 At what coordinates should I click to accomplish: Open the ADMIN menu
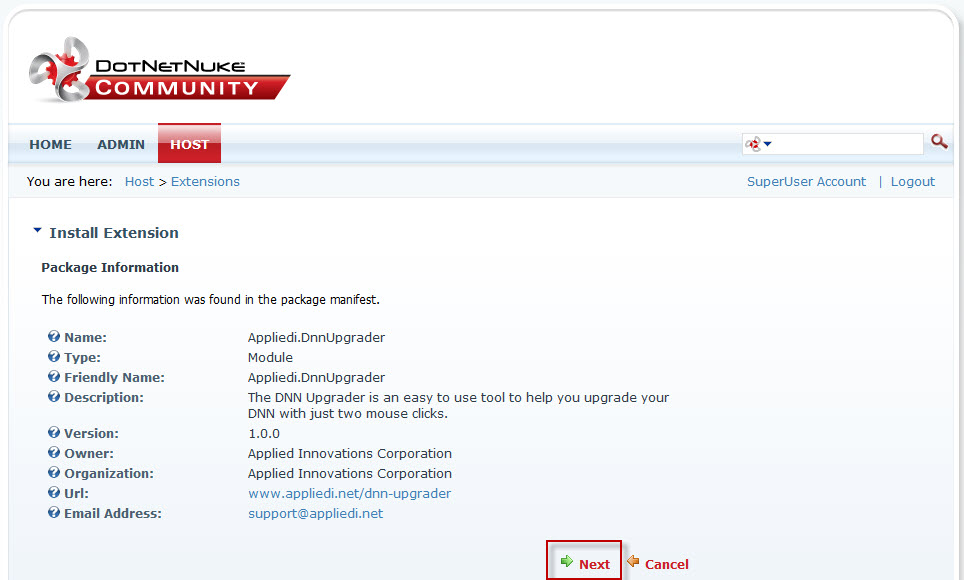[121, 145]
